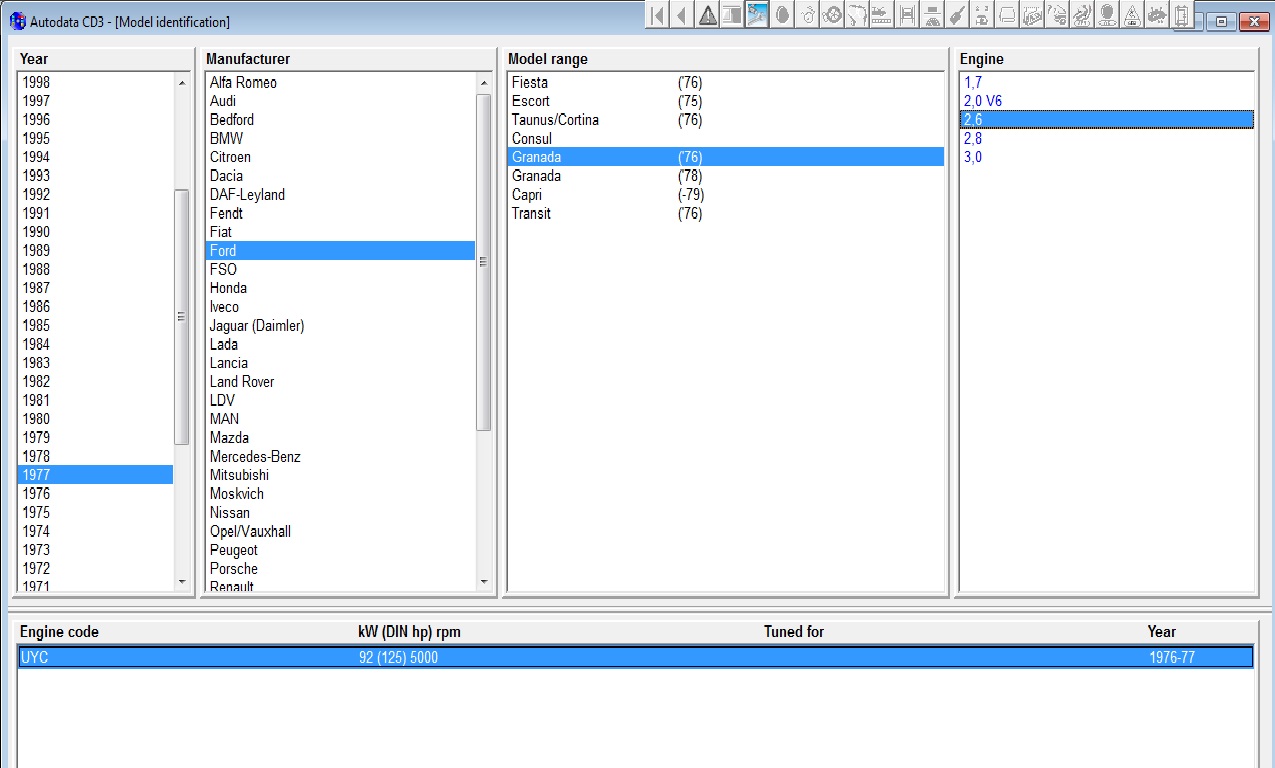Click up arrow of Year list scrollbar
This screenshot has height=768, width=1275.
click(182, 83)
